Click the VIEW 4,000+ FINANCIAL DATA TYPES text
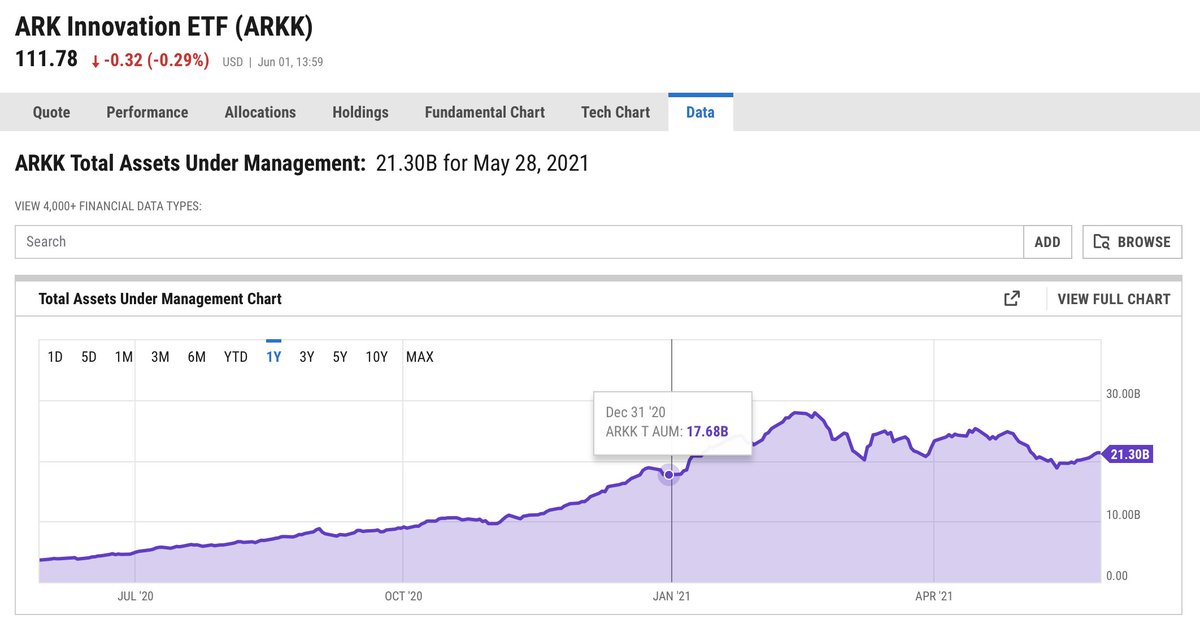 pyautogui.click(x=108, y=206)
